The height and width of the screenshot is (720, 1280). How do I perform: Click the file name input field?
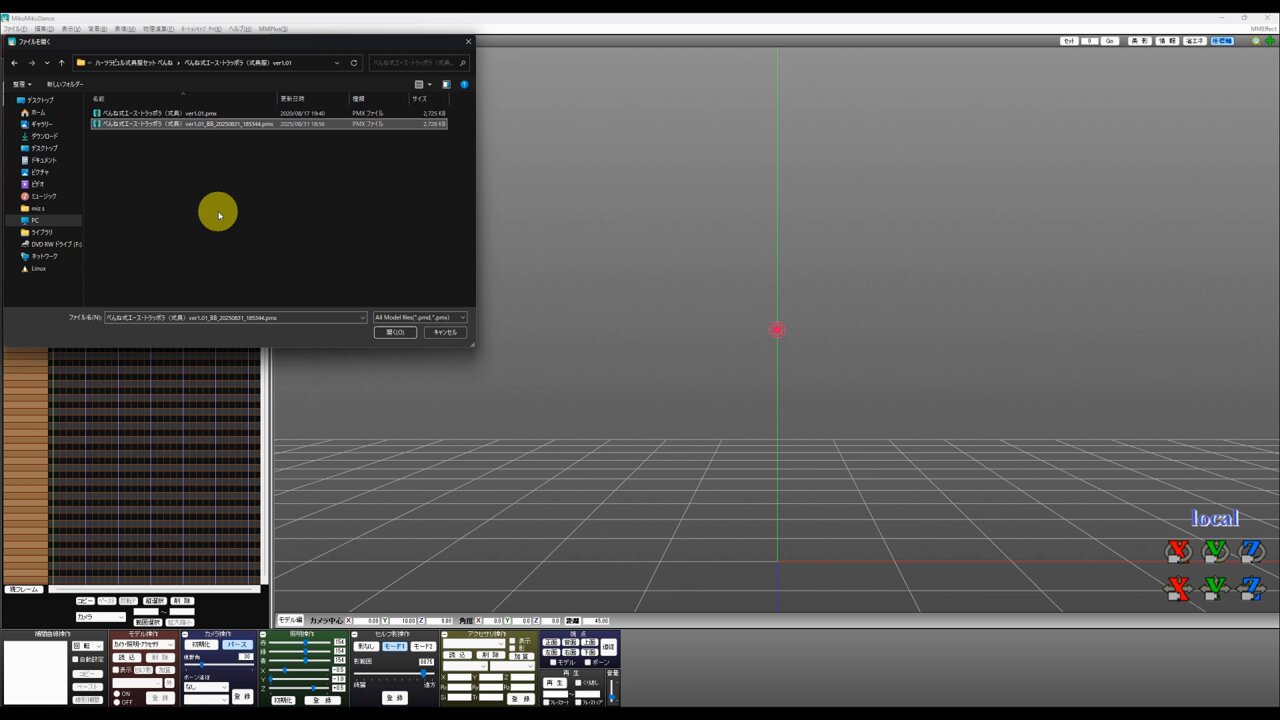click(x=236, y=317)
